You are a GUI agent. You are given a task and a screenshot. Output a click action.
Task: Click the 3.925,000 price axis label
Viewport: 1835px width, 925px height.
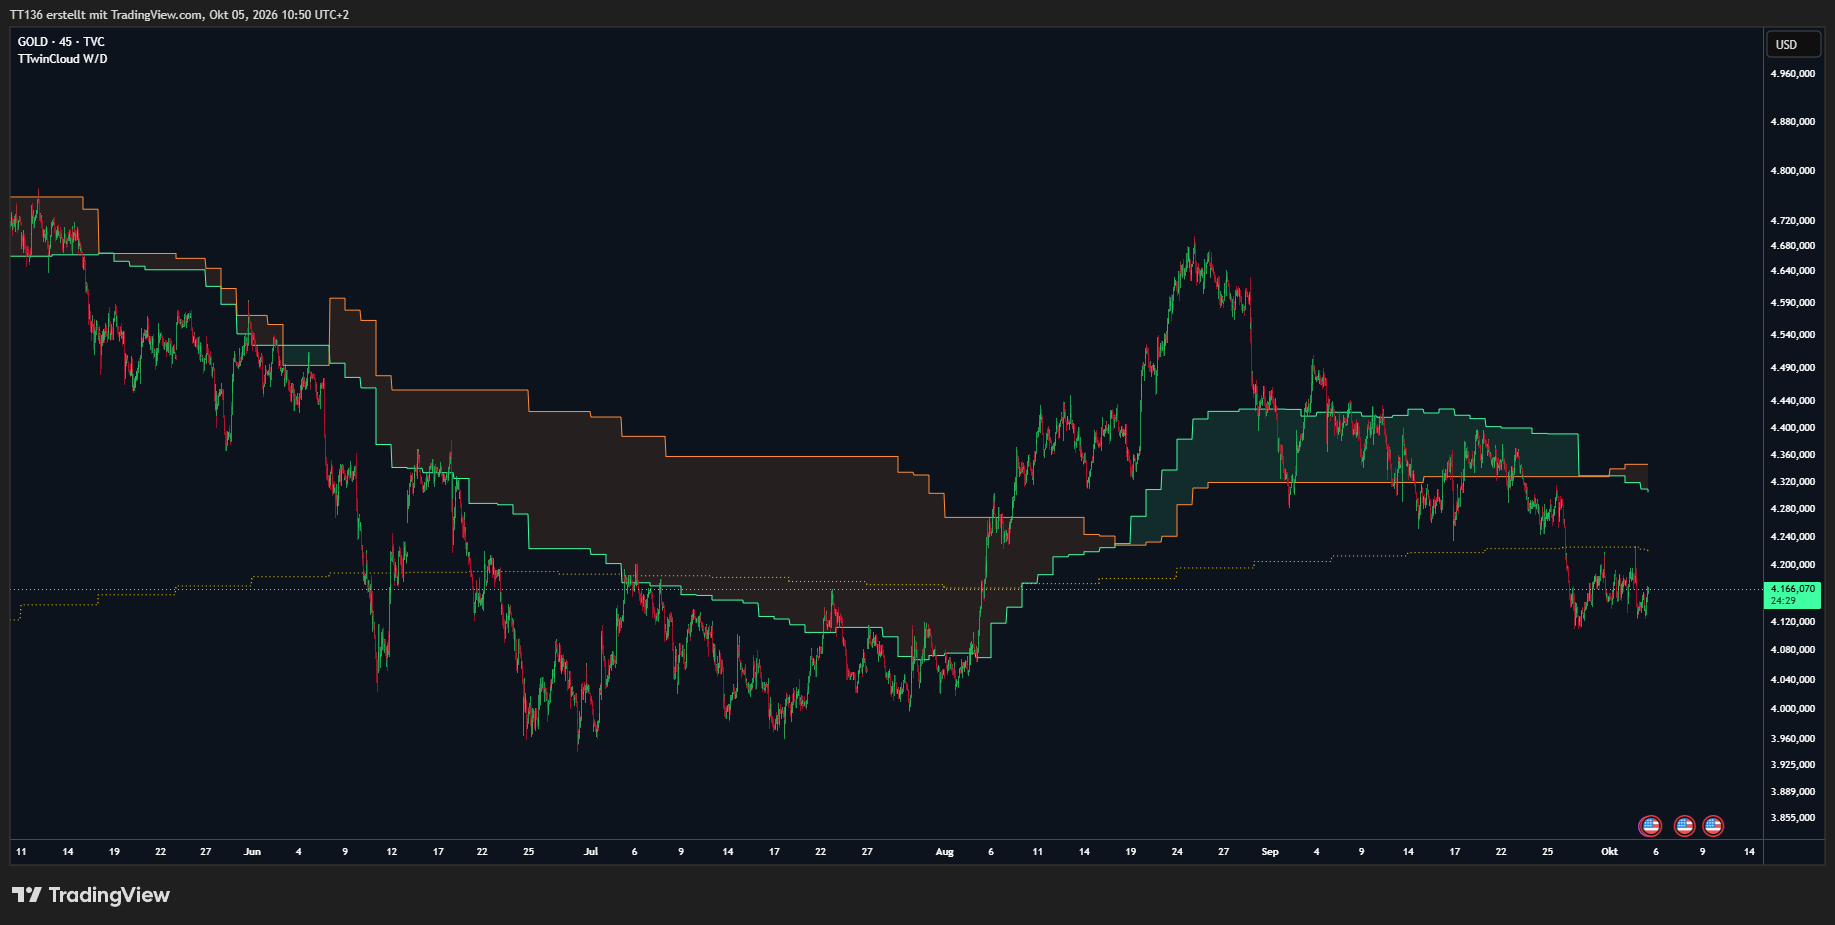(x=1793, y=765)
